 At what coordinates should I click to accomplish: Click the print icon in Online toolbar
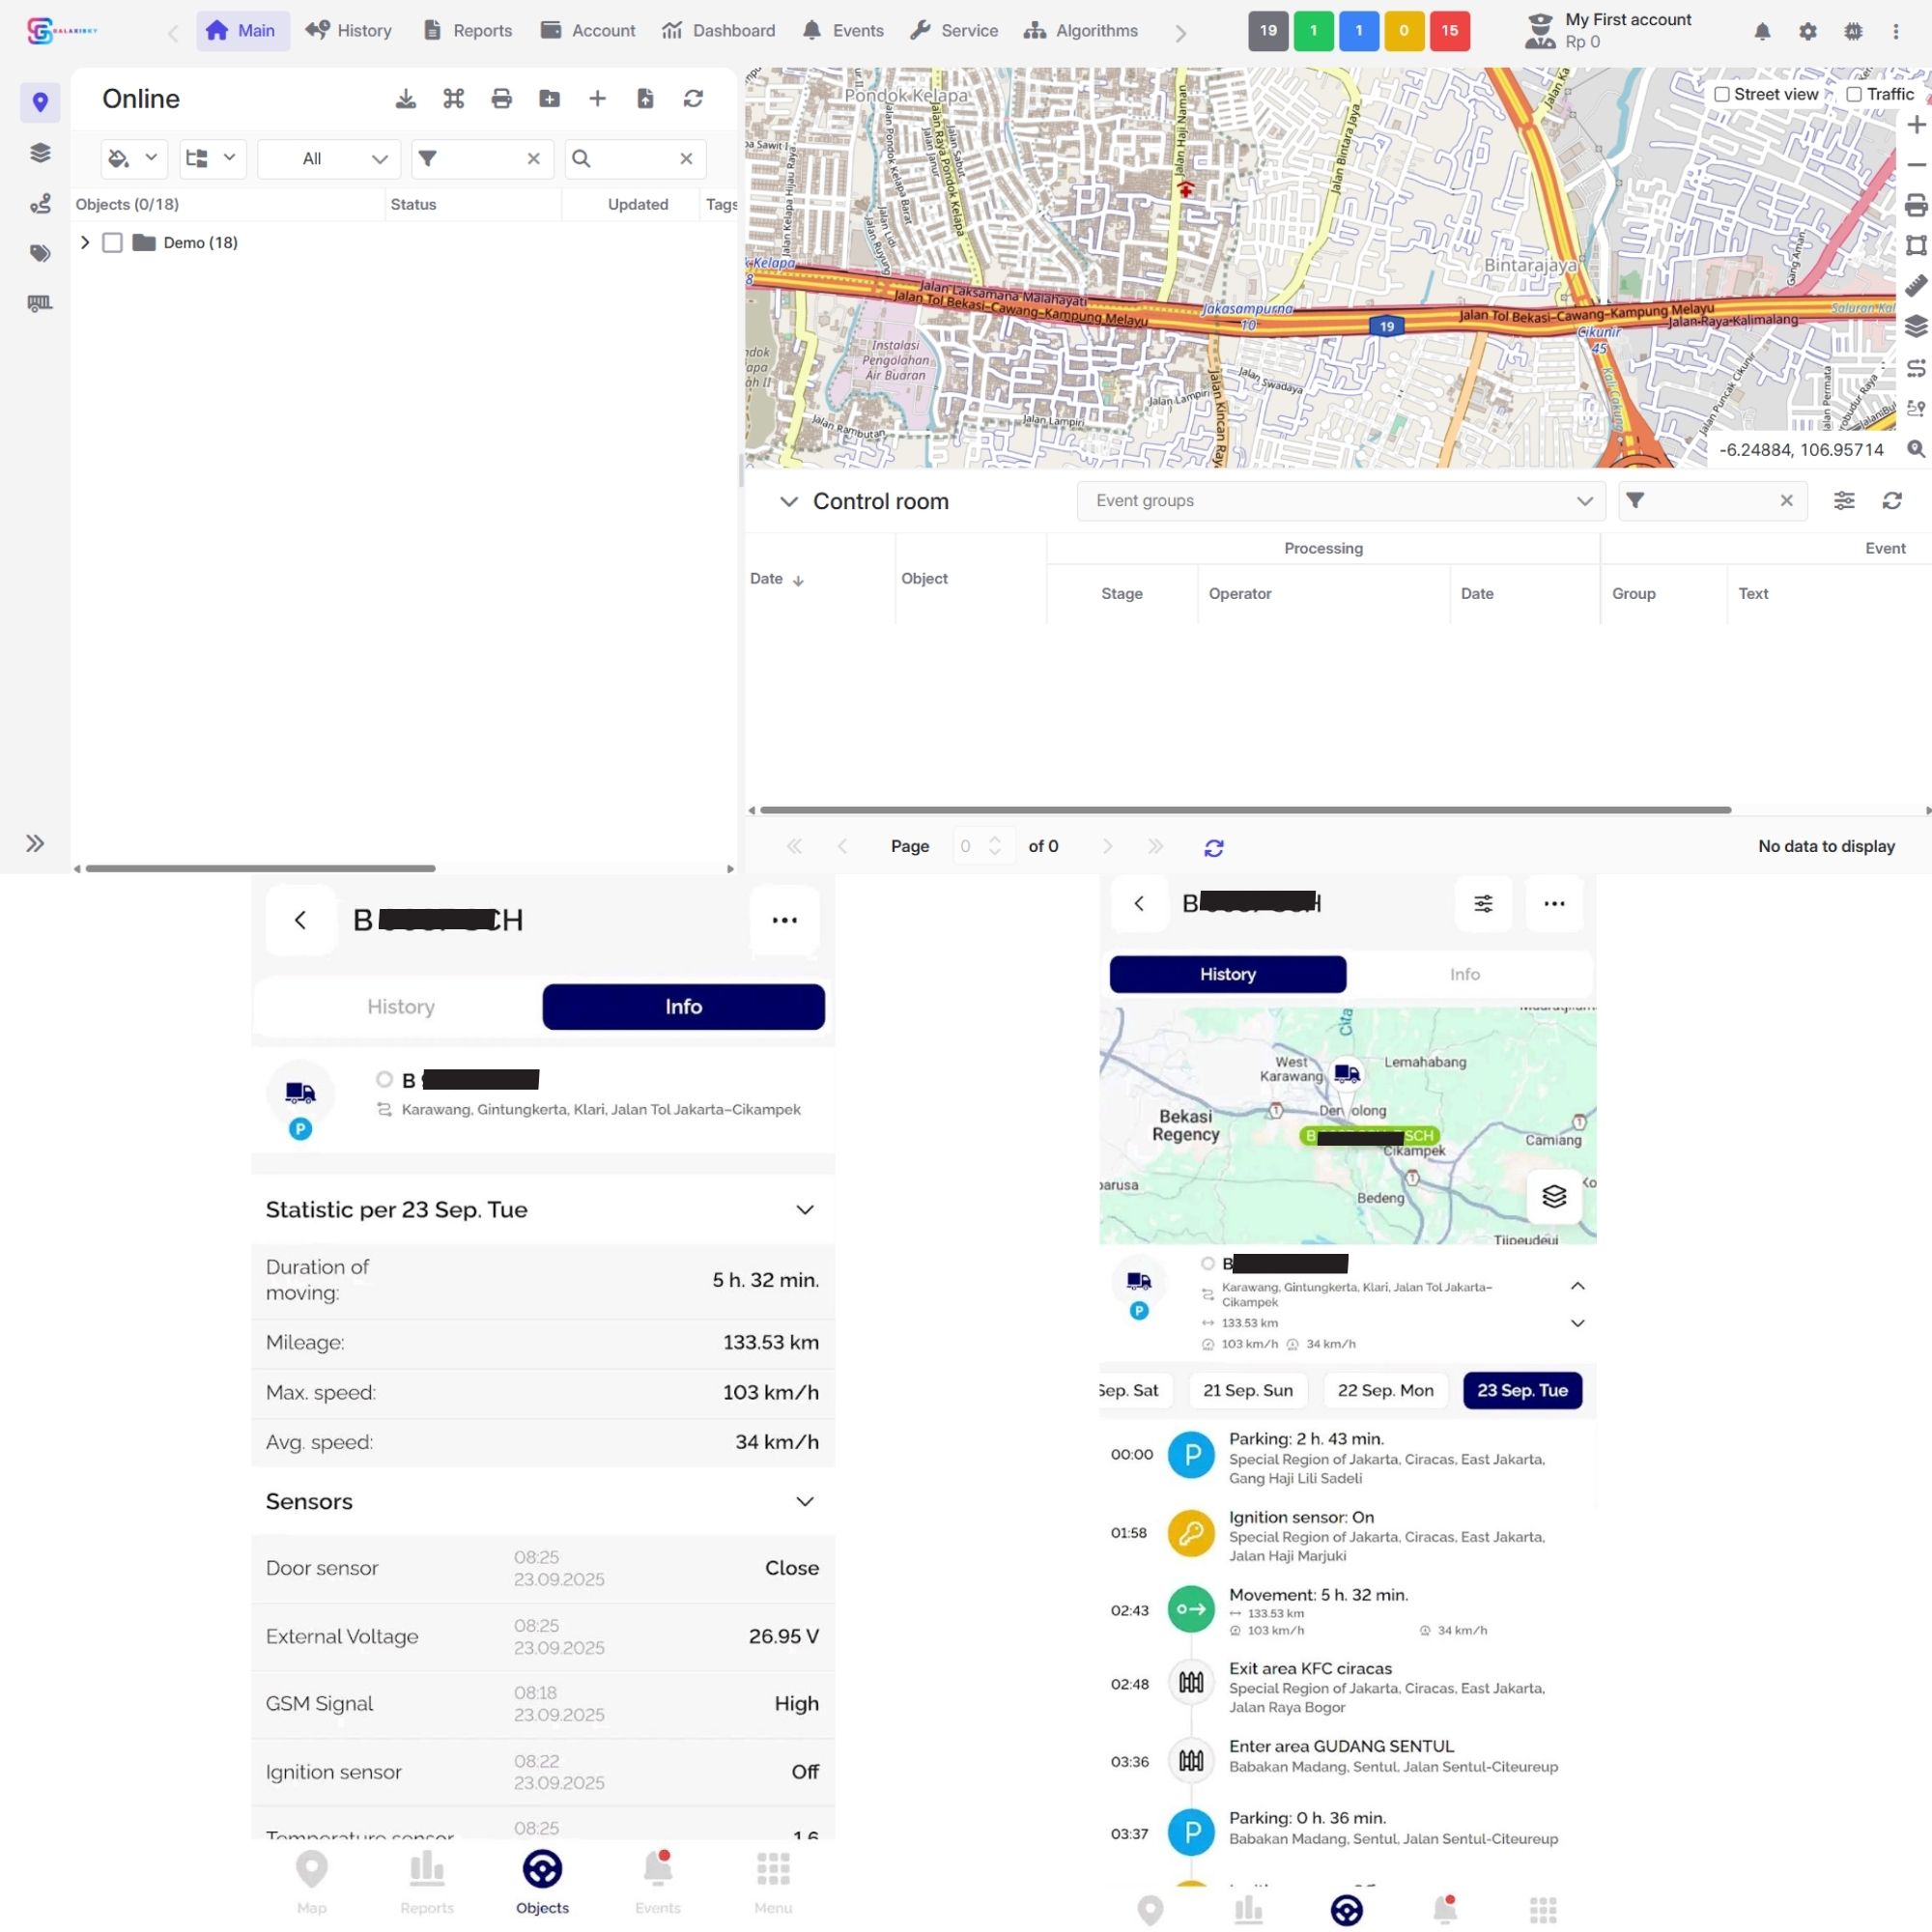coord(502,99)
